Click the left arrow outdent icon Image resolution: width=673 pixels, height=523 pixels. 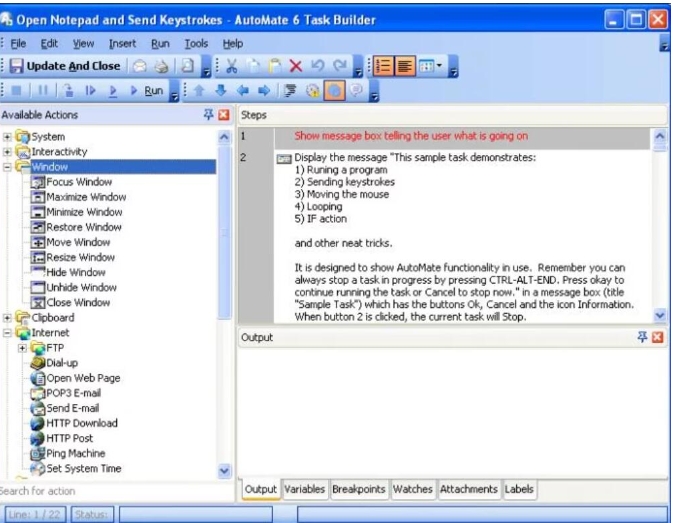(x=243, y=91)
